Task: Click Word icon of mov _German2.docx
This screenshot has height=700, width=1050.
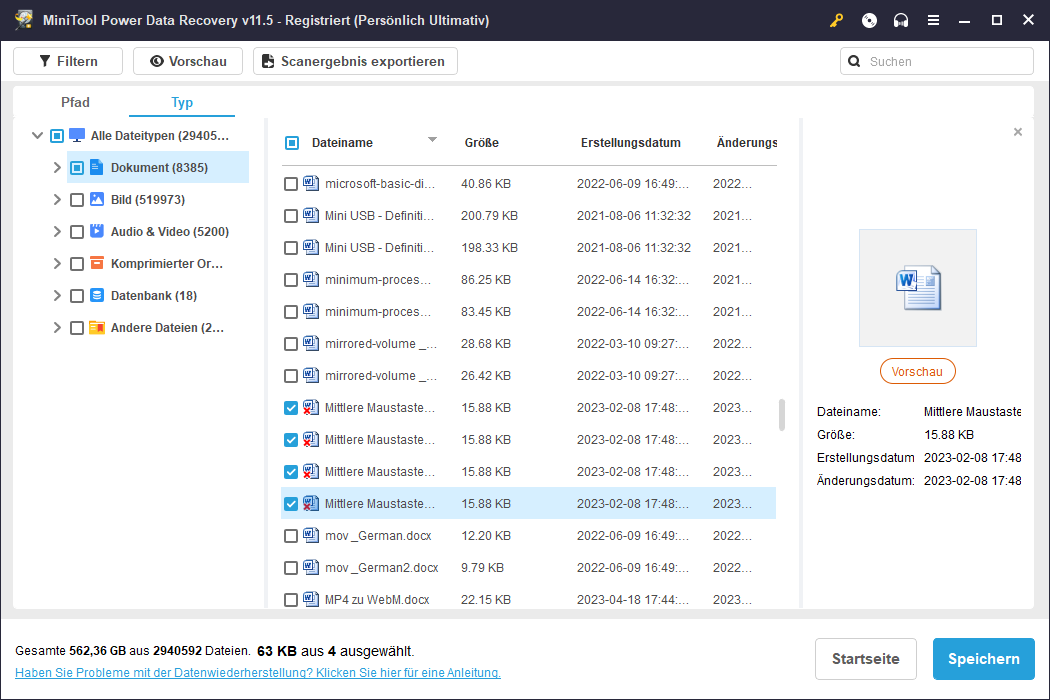Action: (x=311, y=567)
